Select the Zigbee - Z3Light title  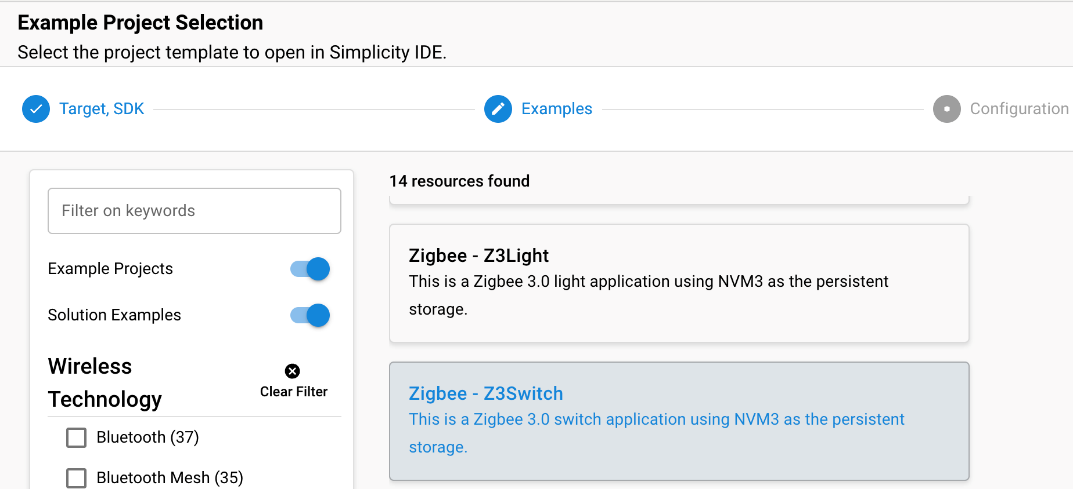[x=478, y=256]
